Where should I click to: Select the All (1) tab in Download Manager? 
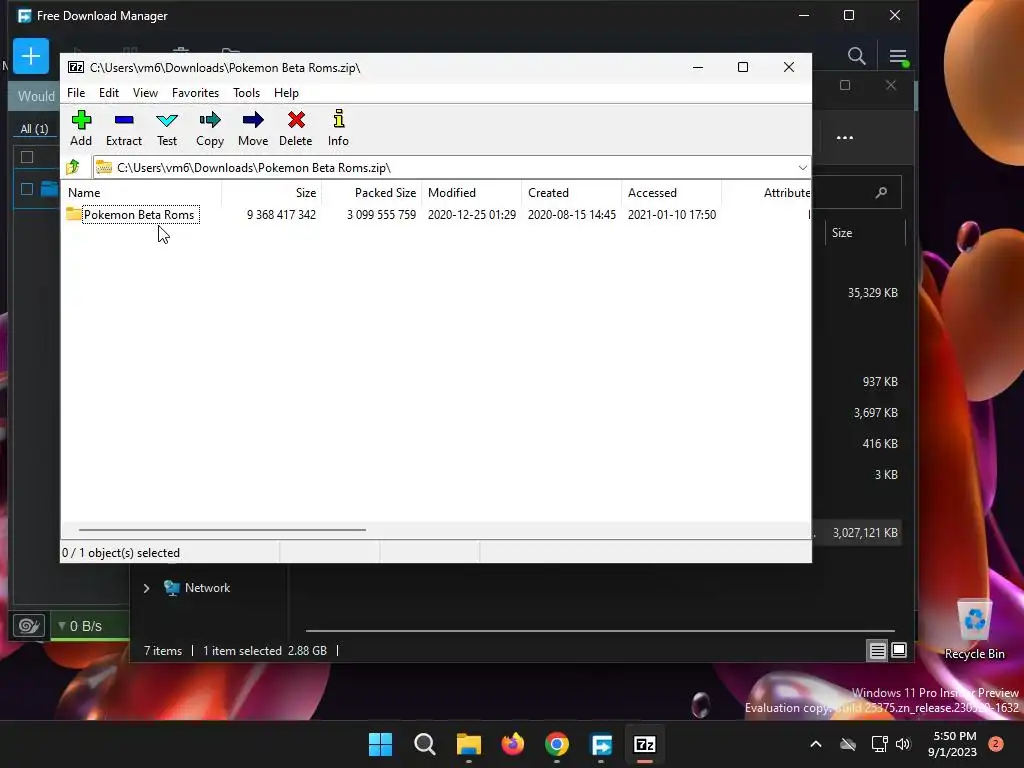click(x=34, y=129)
